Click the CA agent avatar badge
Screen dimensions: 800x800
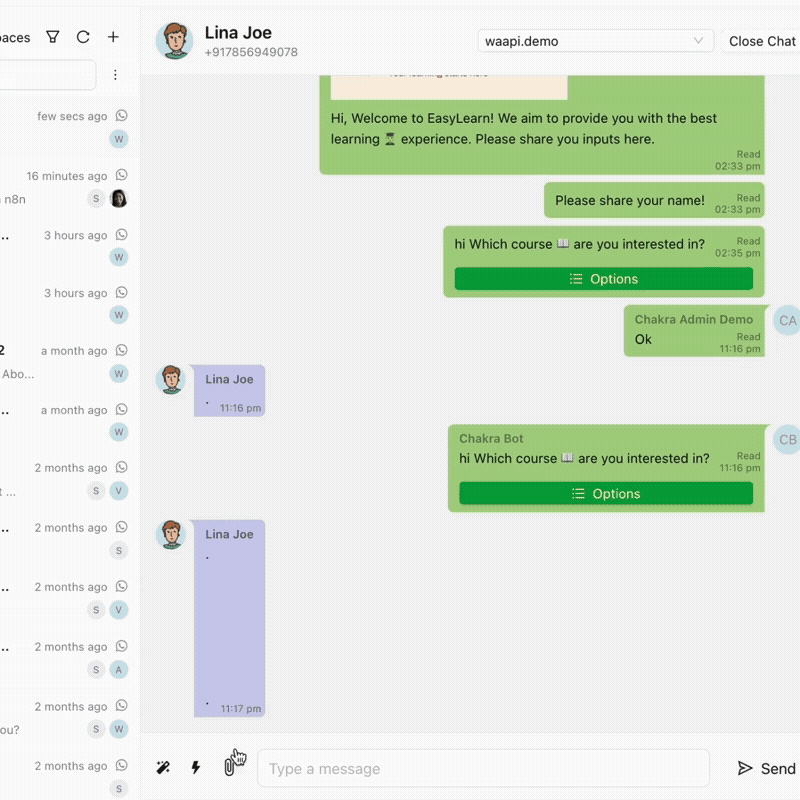(787, 321)
